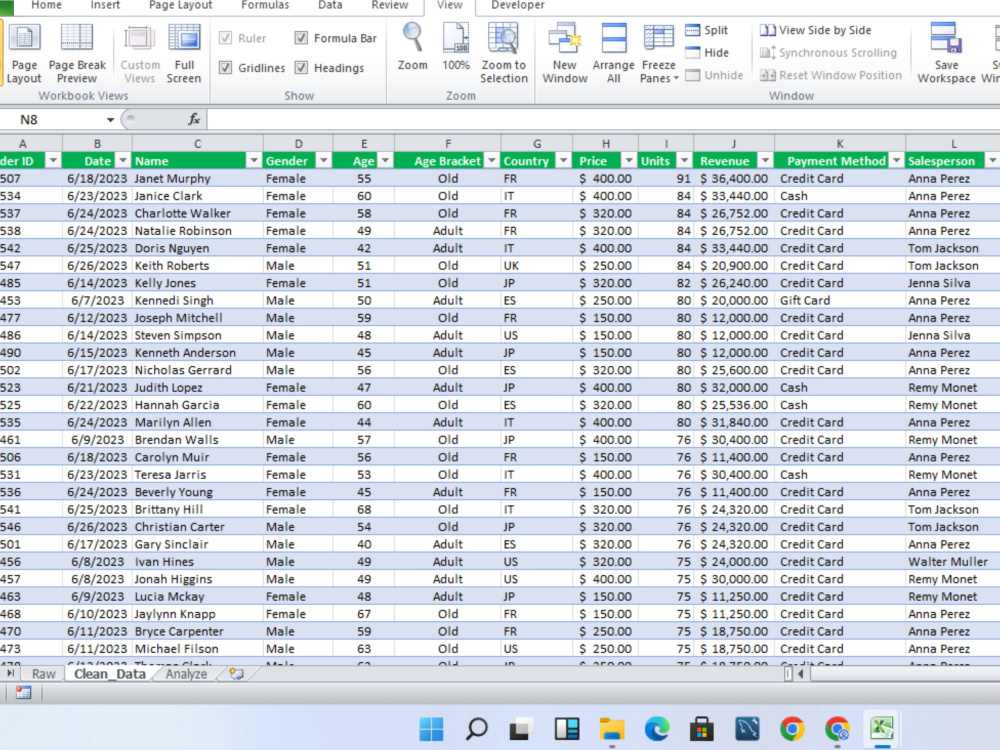Switch to the Raw sheet
The height and width of the screenshot is (750, 1000).
click(x=44, y=674)
